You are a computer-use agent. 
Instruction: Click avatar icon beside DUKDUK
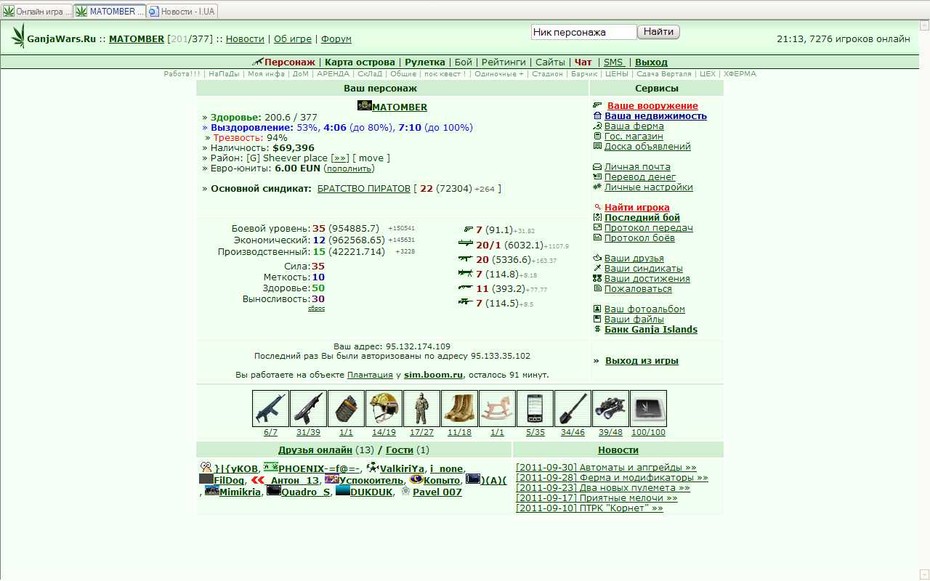(343, 491)
